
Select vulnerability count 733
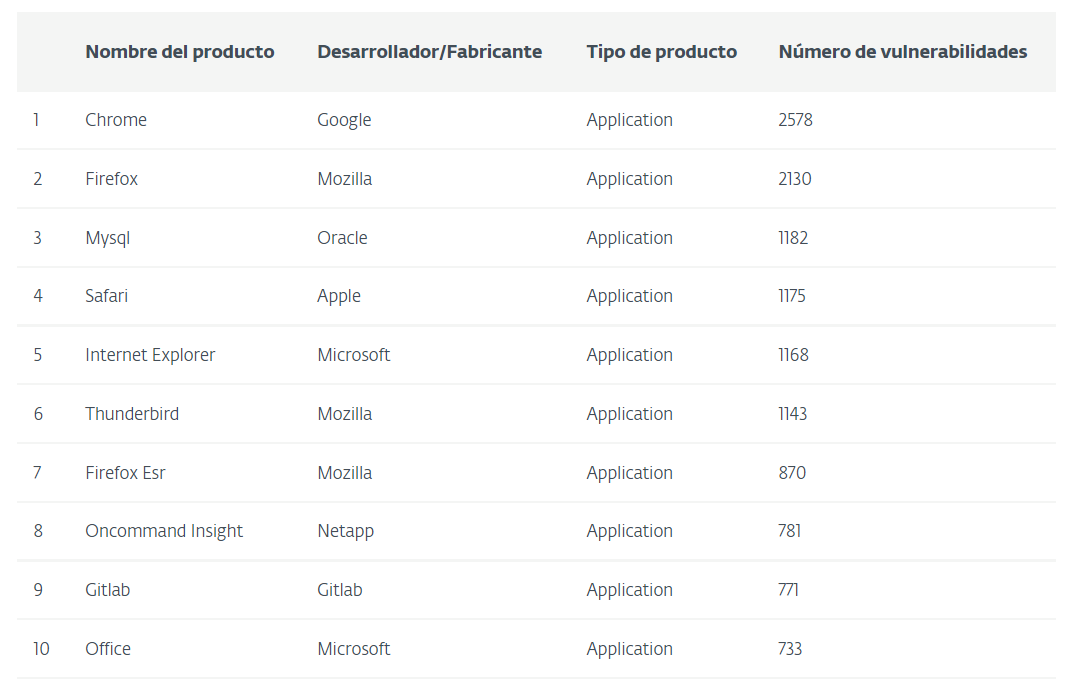click(790, 649)
